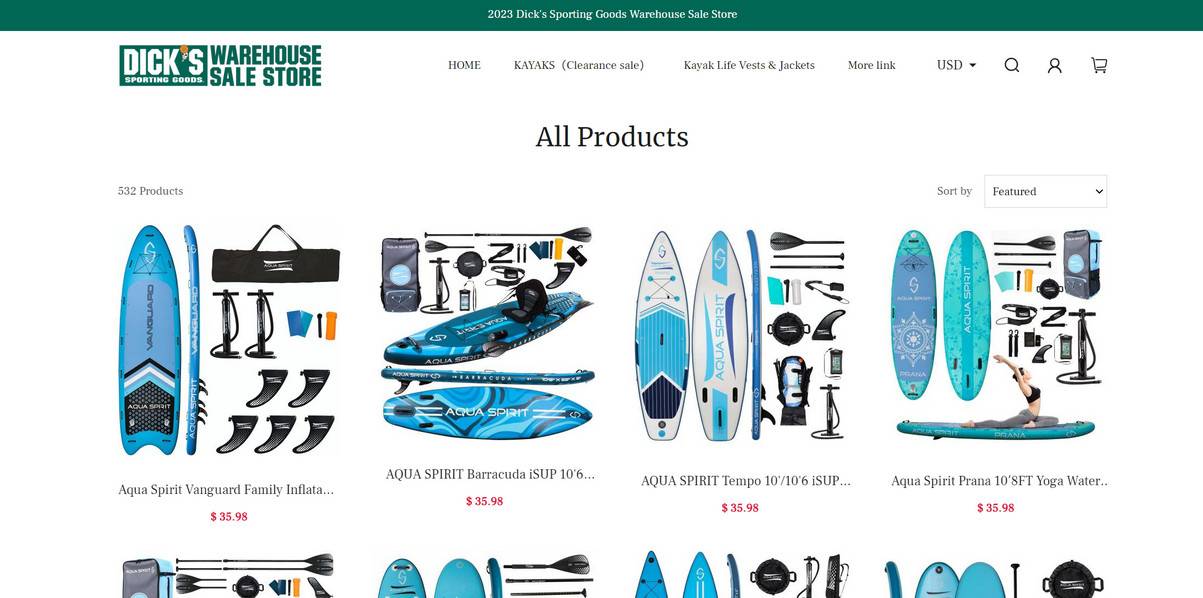Click the Dick's Warehouse Sale Store logo
The height and width of the screenshot is (598, 1203).
(220, 65)
